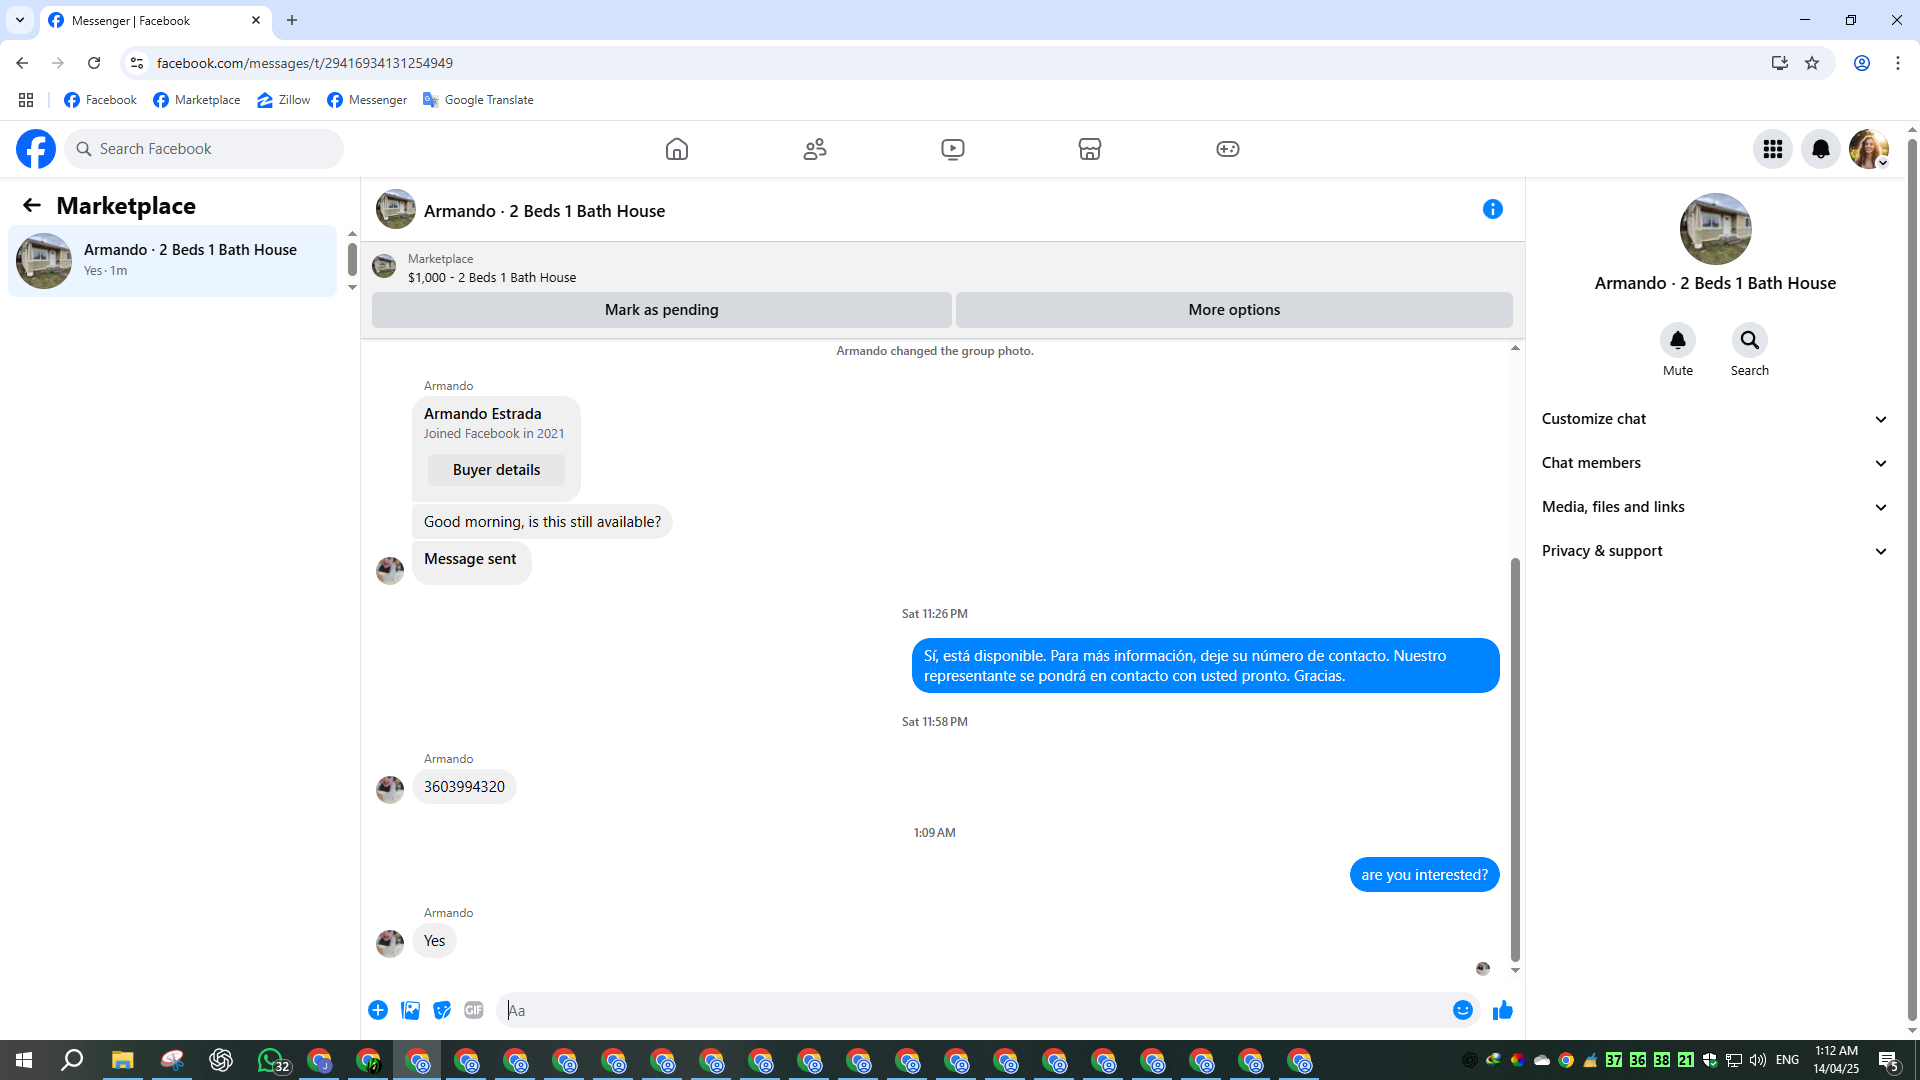
Task: Click the conversation information icon
Action: coord(1492,209)
